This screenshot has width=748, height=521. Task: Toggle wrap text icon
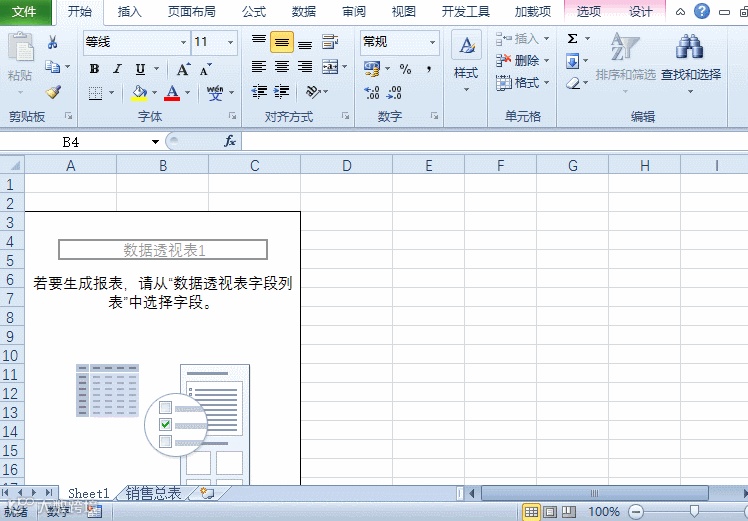pos(330,42)
